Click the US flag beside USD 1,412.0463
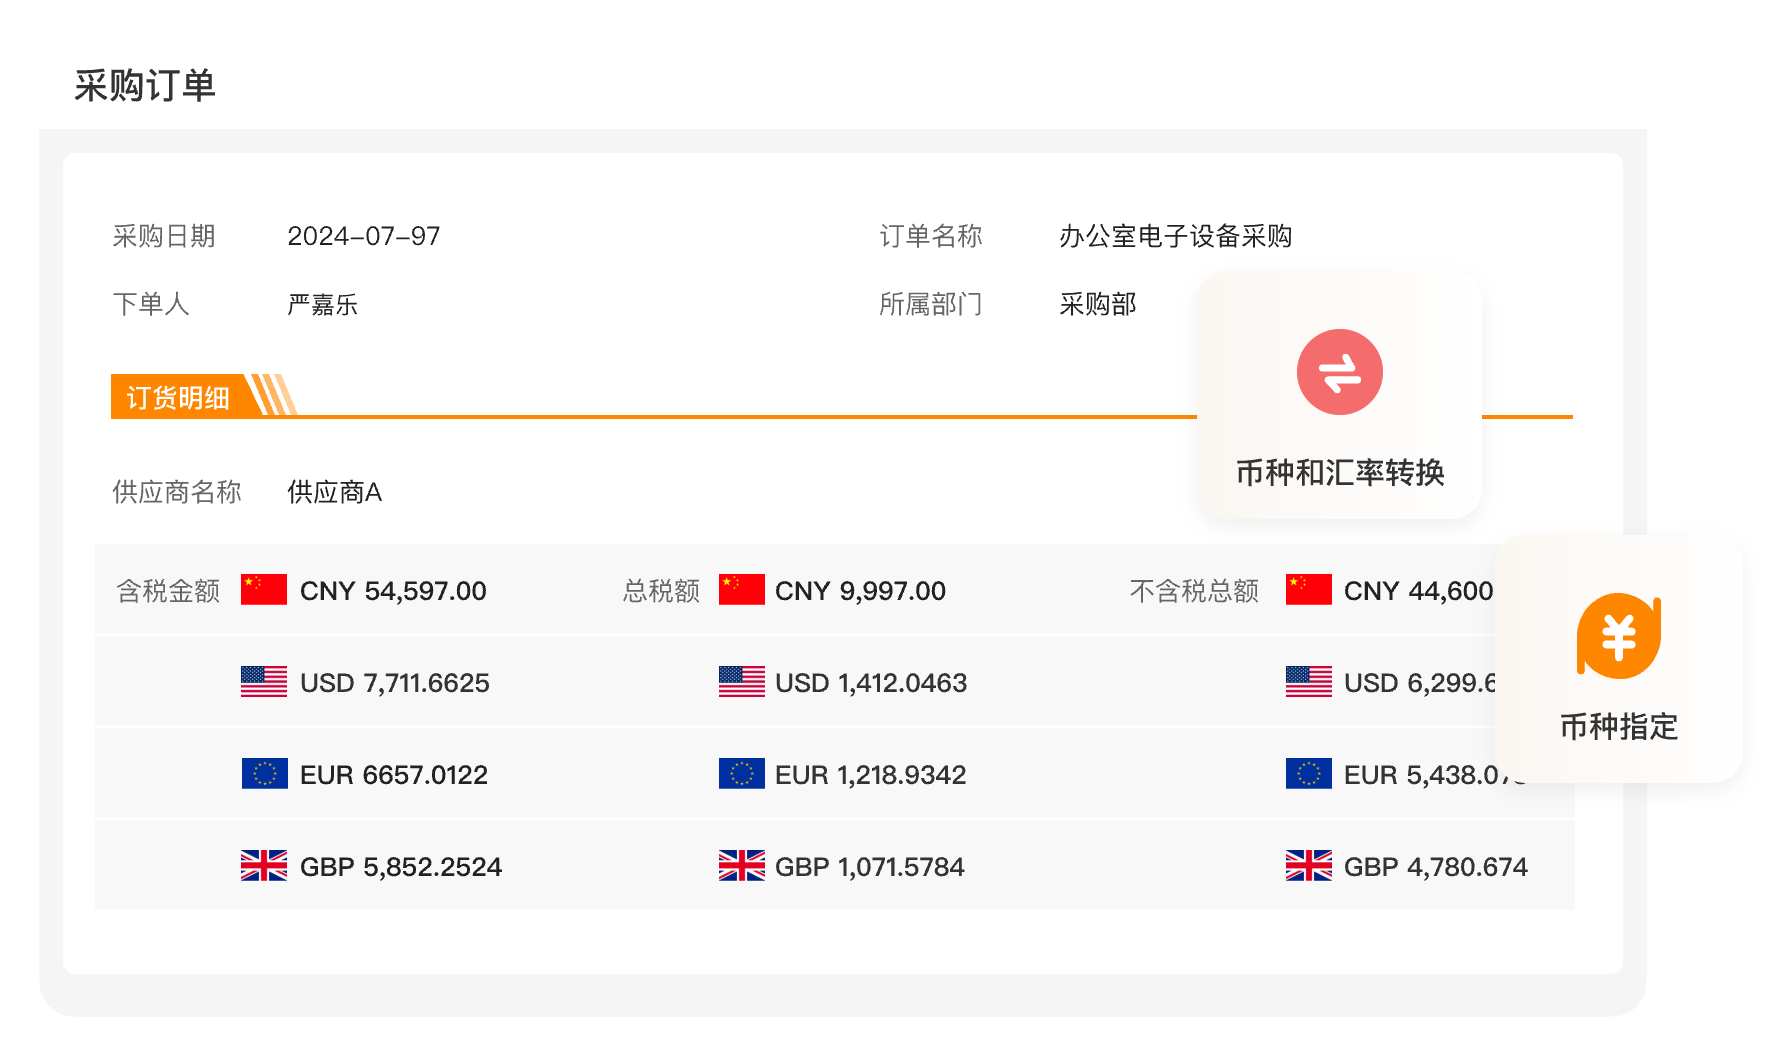 pos(741,682)
